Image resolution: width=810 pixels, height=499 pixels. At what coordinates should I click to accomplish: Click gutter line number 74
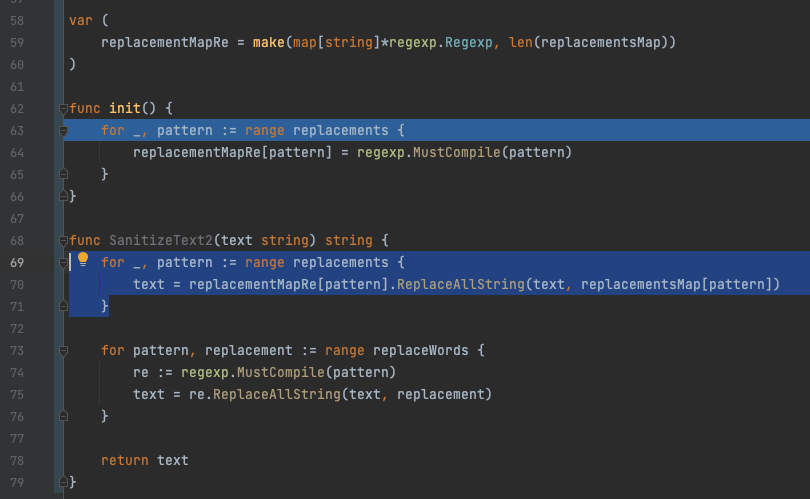point(19,372)
